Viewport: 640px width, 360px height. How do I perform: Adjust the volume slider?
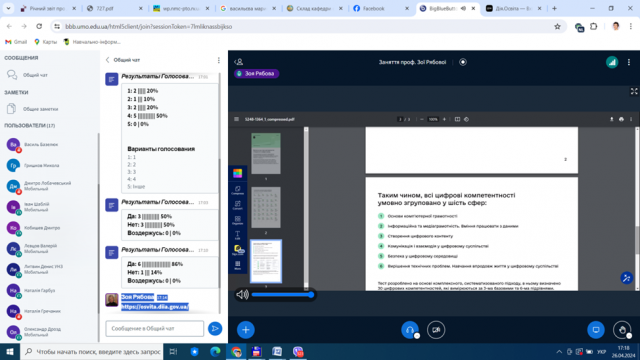[x=282, y=294]
